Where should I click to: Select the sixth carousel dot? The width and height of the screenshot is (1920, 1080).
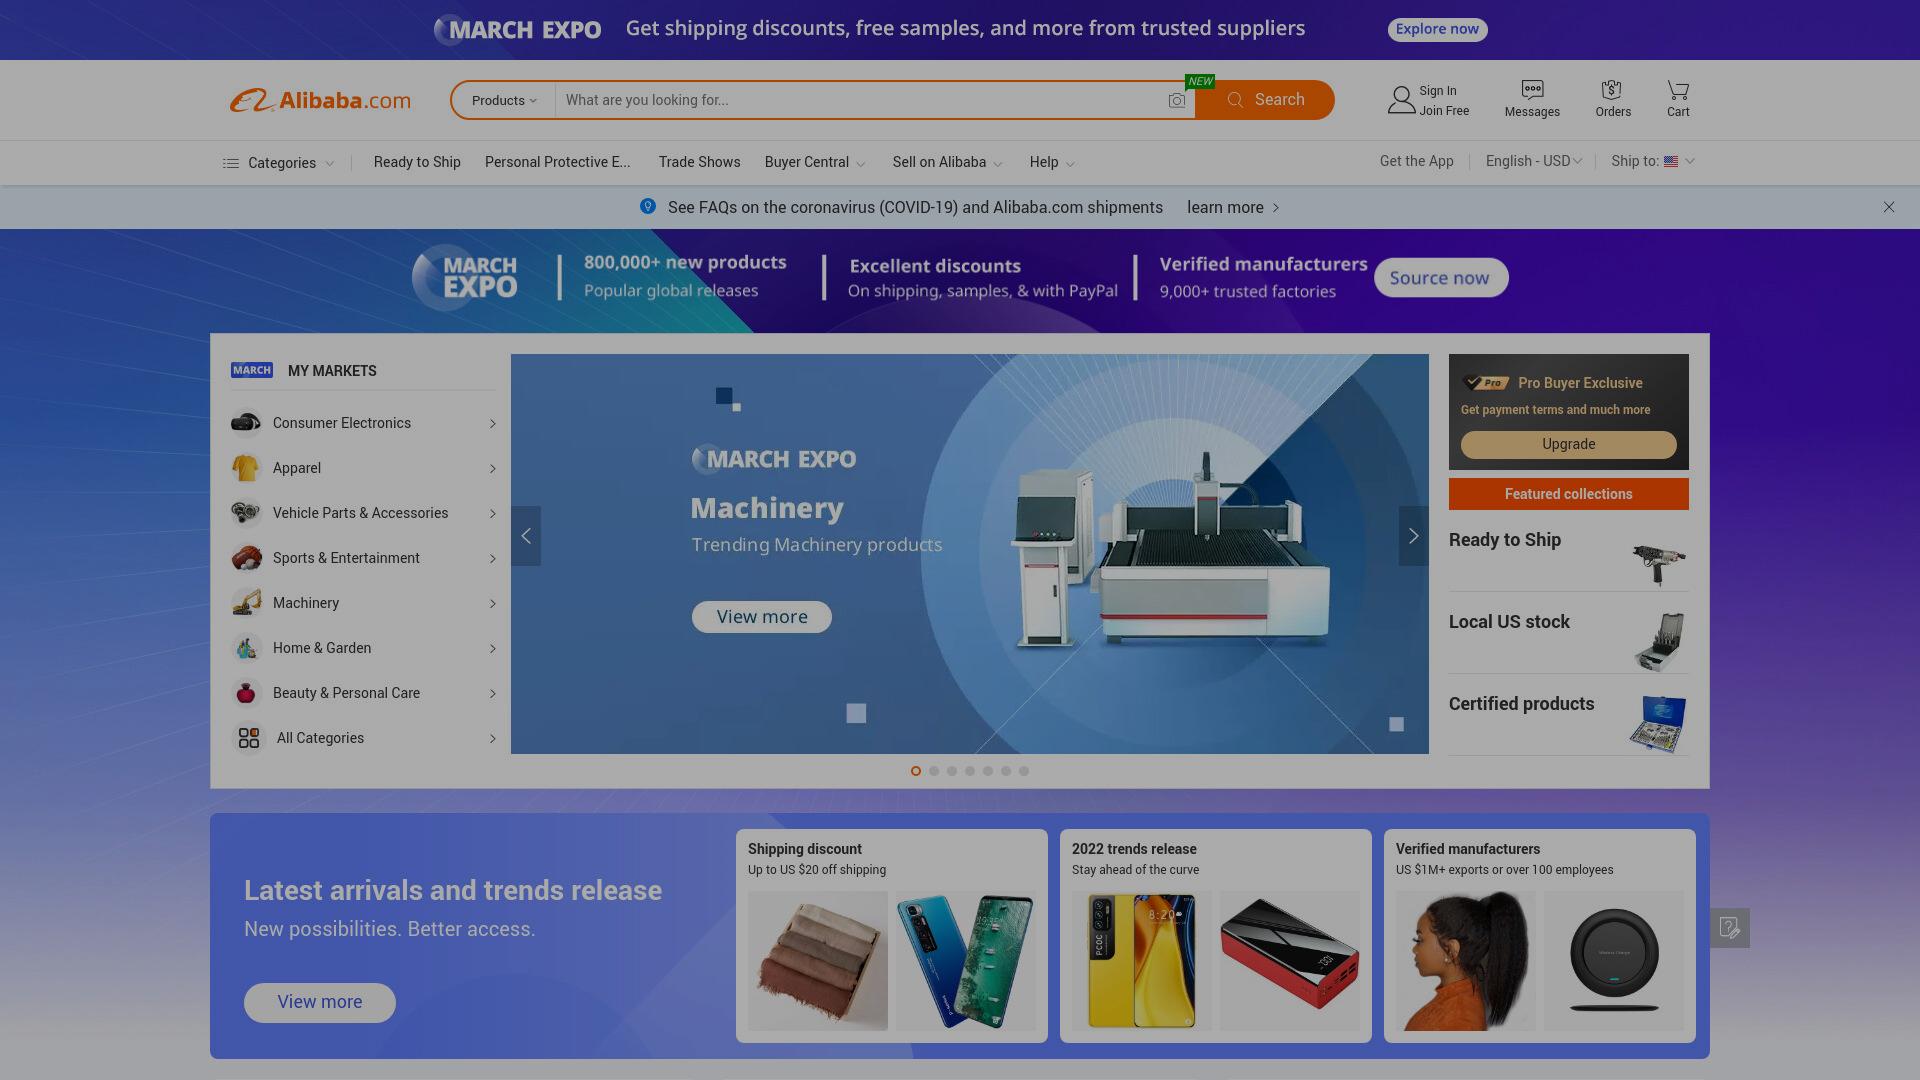1006,771
